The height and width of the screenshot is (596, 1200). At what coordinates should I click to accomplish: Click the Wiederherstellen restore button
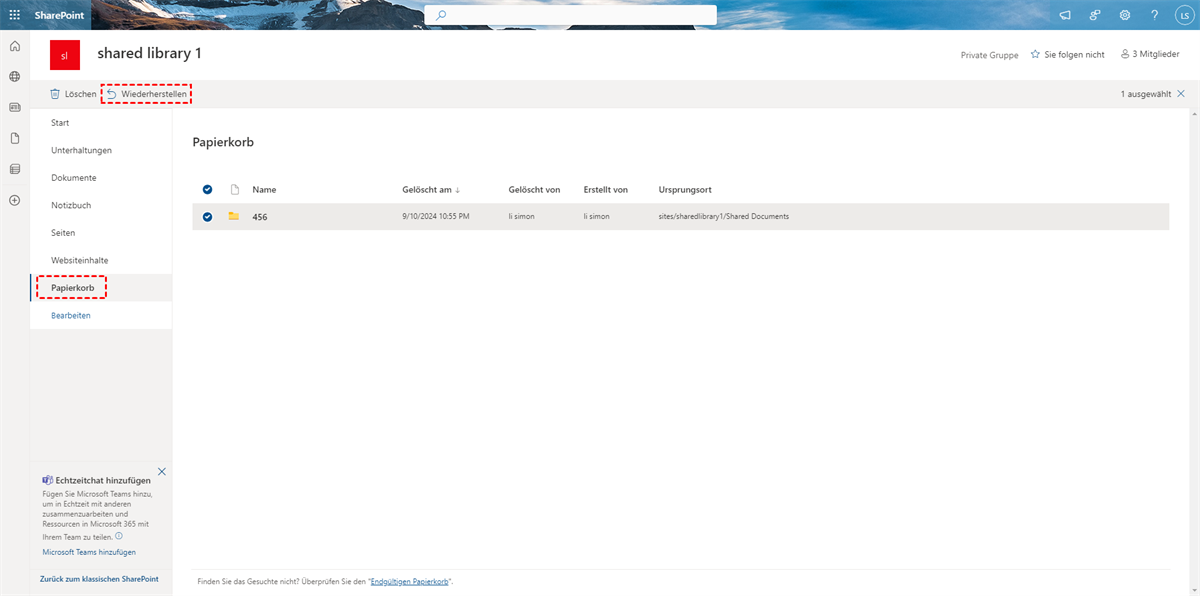(147, 94)
